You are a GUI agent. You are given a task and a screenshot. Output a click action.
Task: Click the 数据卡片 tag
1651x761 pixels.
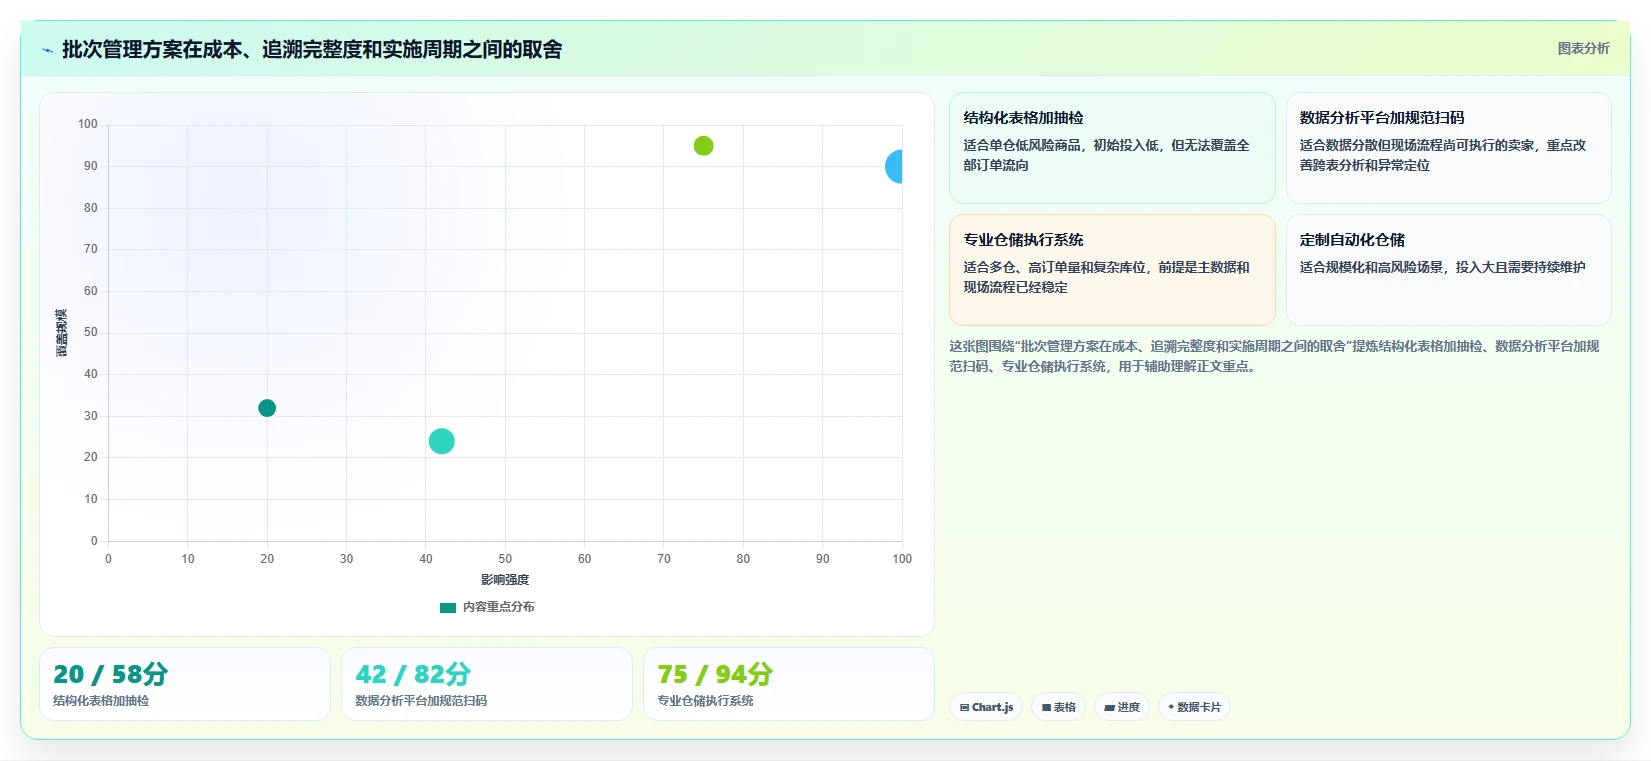coord(1194,707)
